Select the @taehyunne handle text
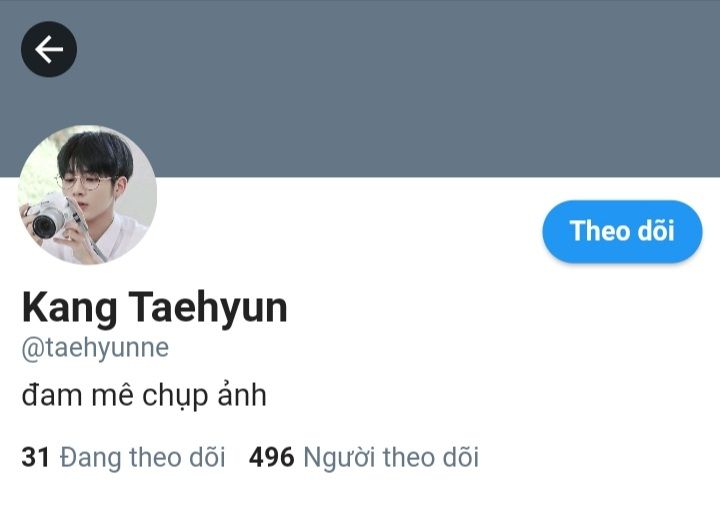 coord(95,349)
